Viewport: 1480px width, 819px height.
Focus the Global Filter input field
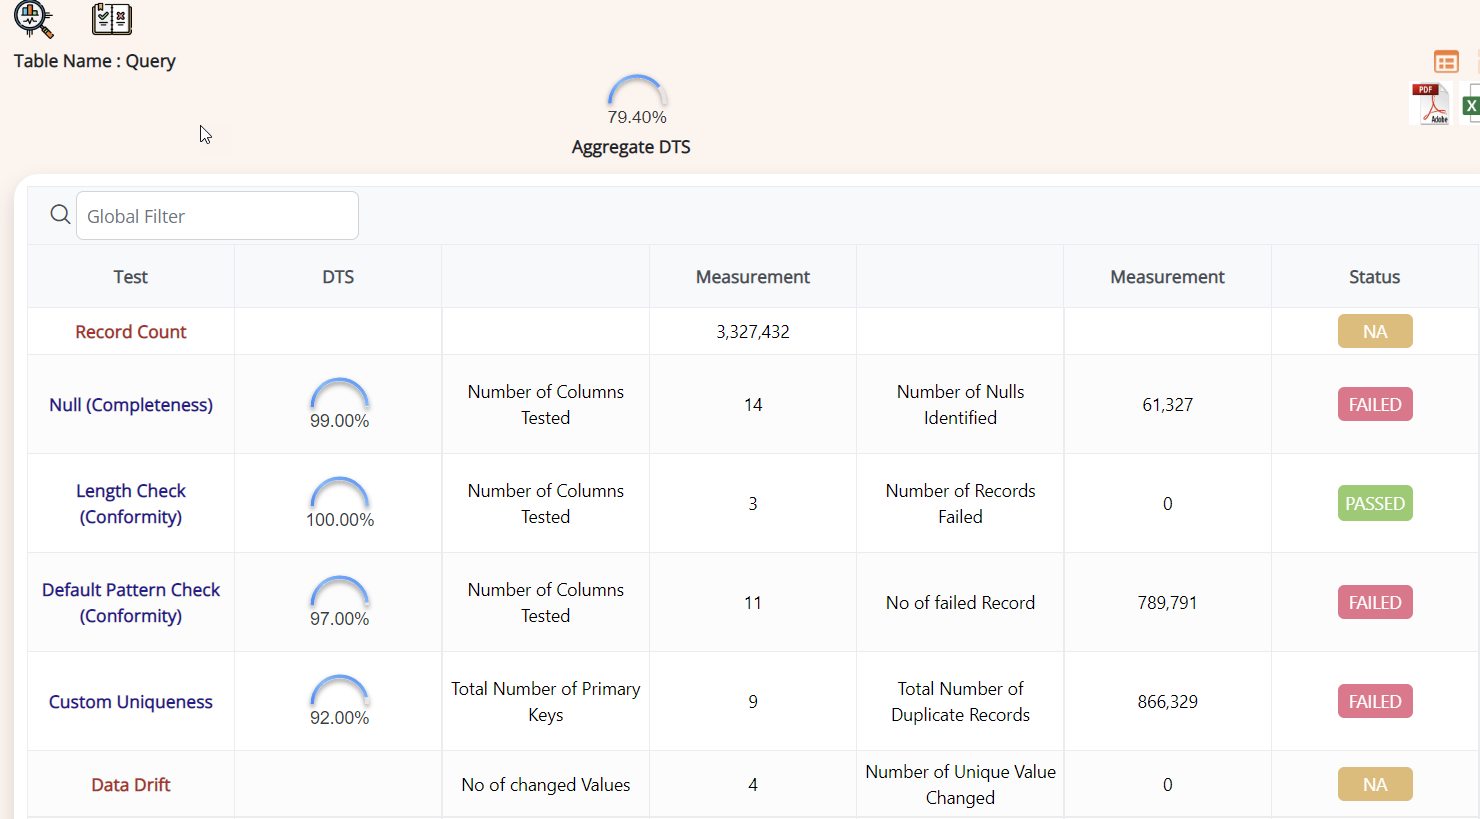pyautogui.click(x=217, y=216)
